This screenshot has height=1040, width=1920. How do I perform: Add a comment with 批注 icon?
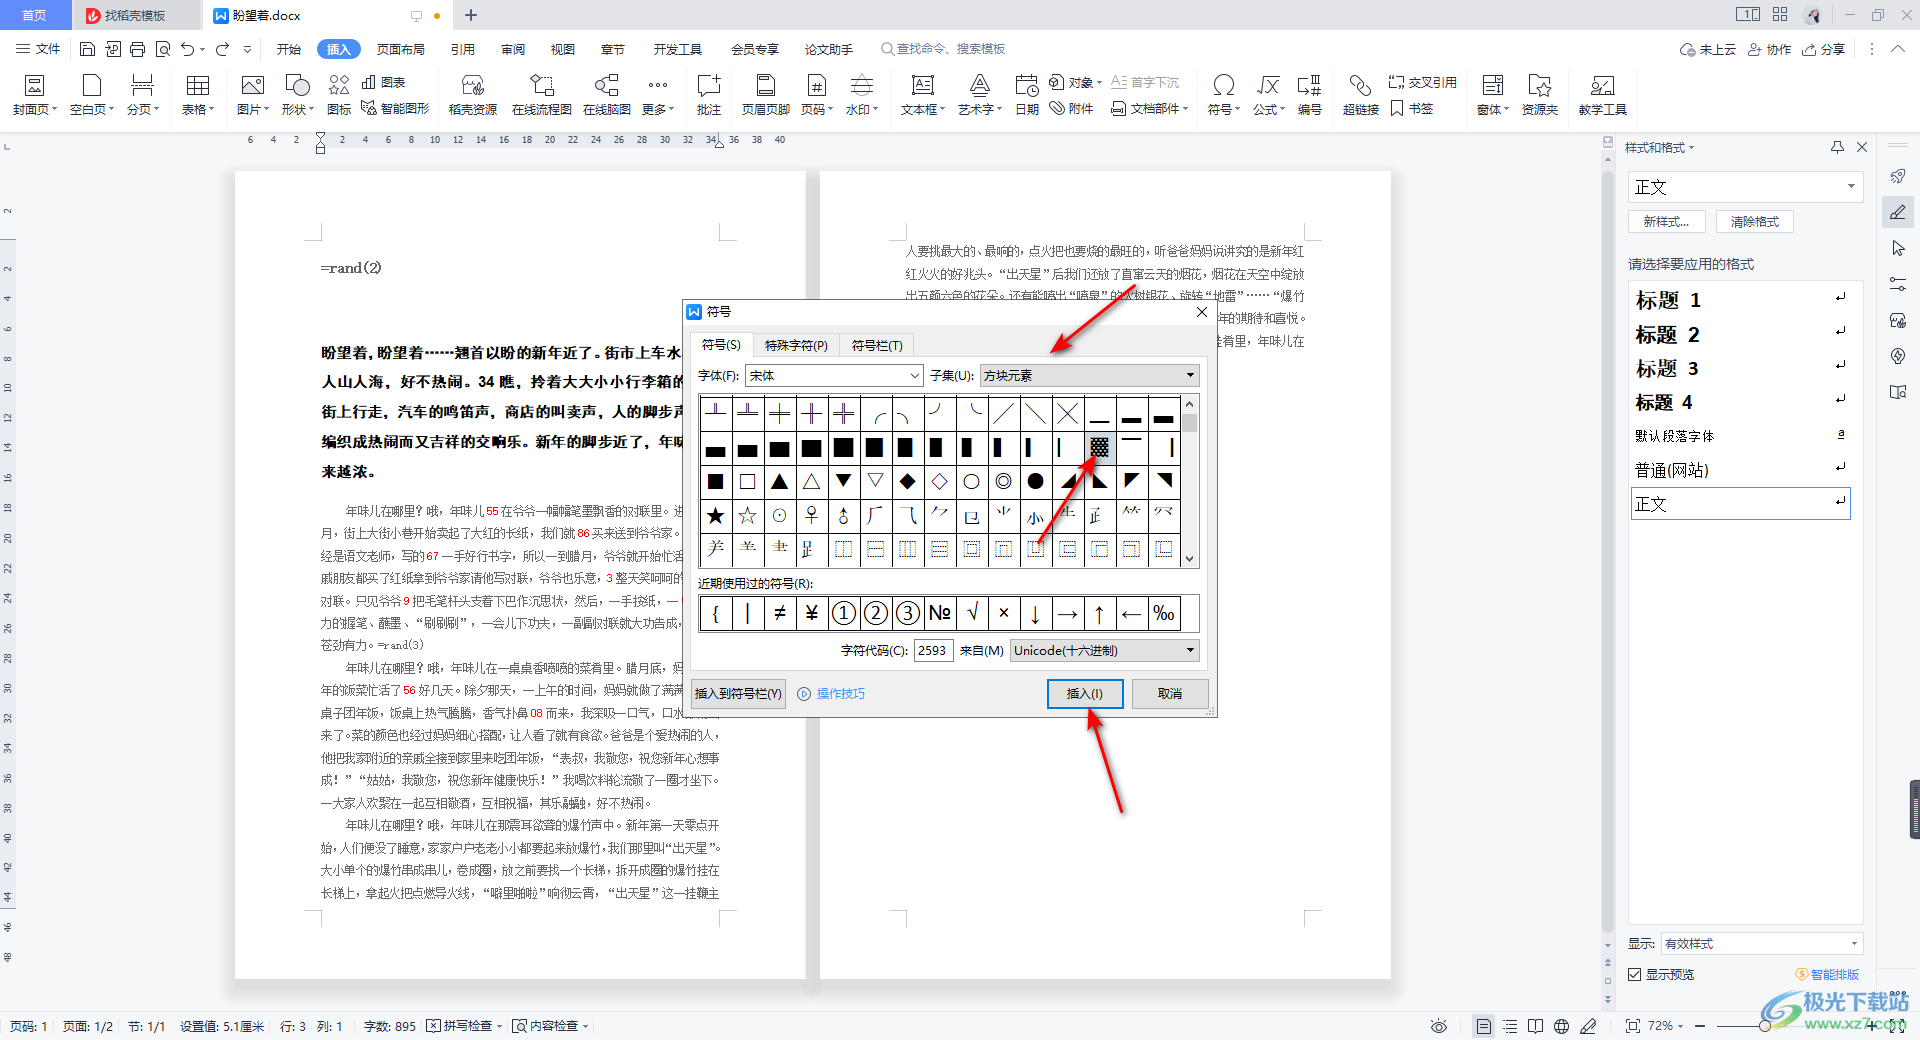[x=709, y=95]
